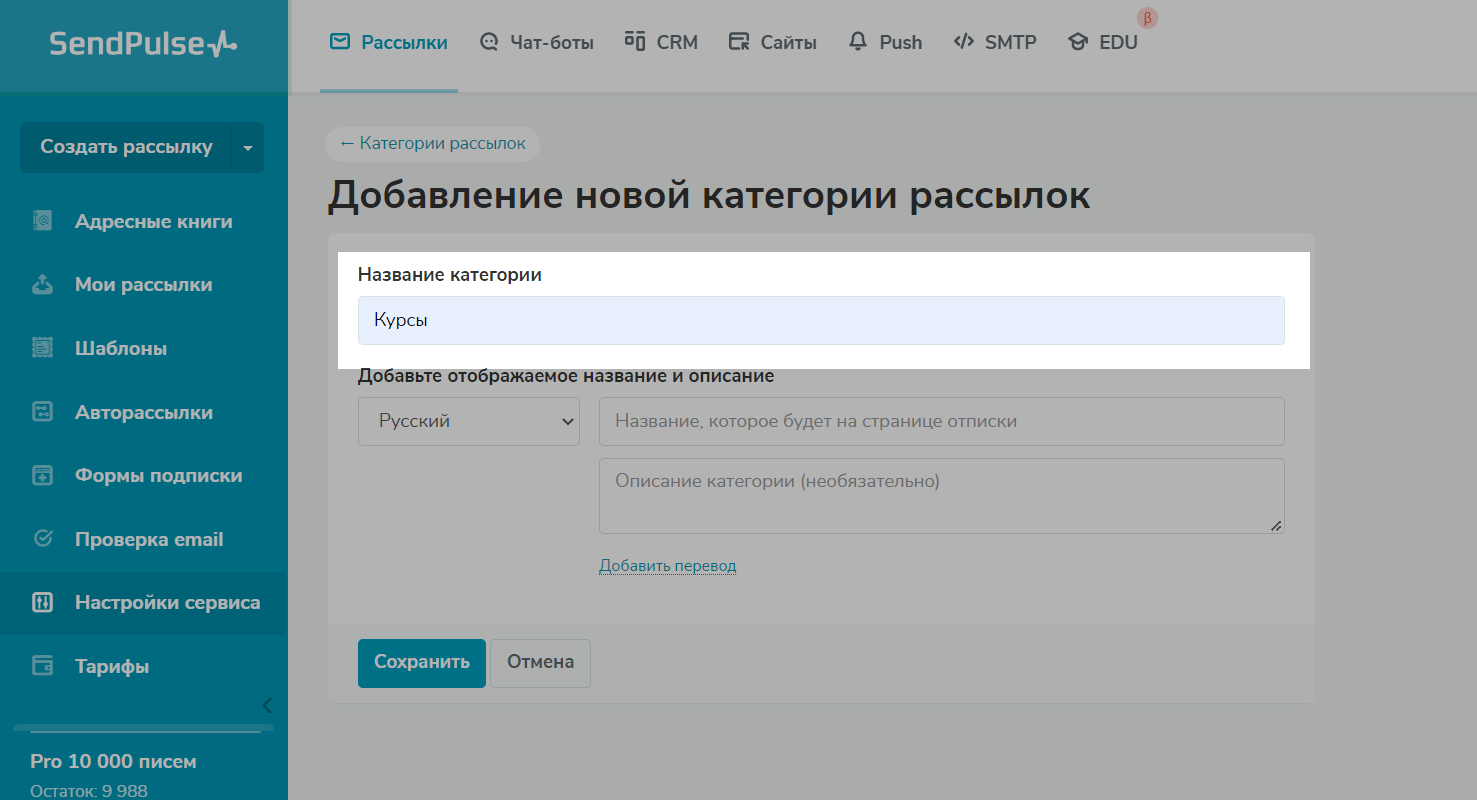This screenshot has height=800, width=1477.
Task: Click the Subscription forms icon
Action: pyautogui.click(x=42, y=476)
